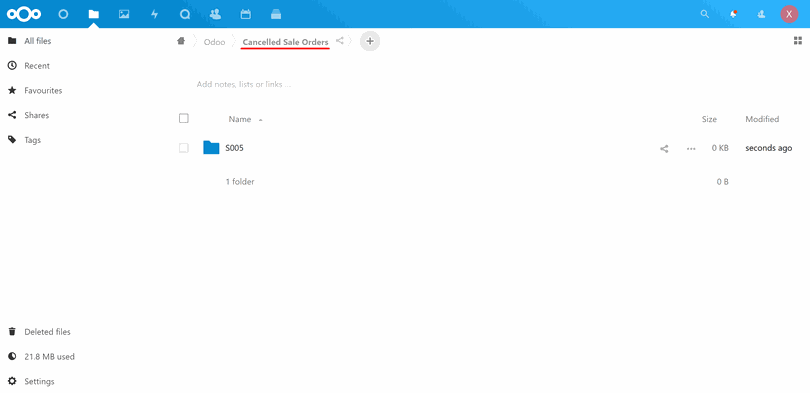Open the Files app icon

coord(94,14)
